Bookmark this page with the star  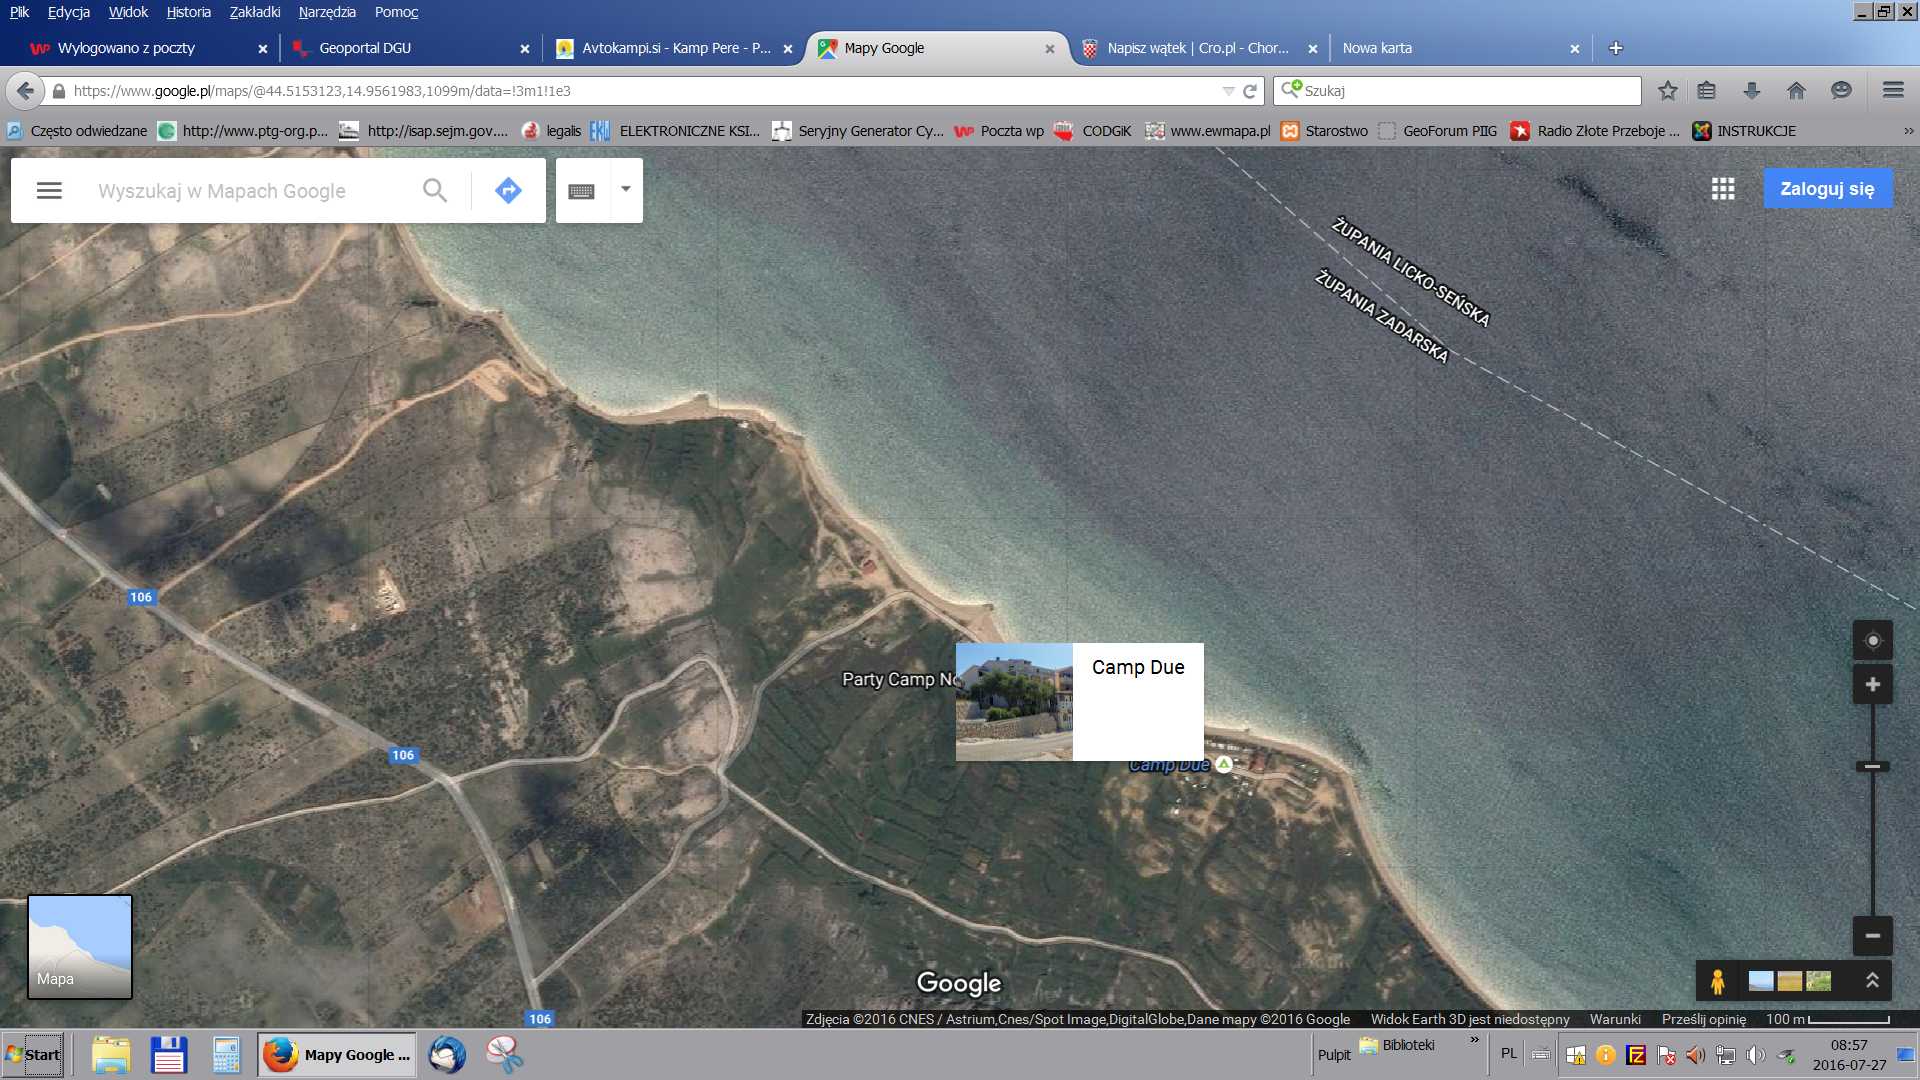[x=1667, y=91]
